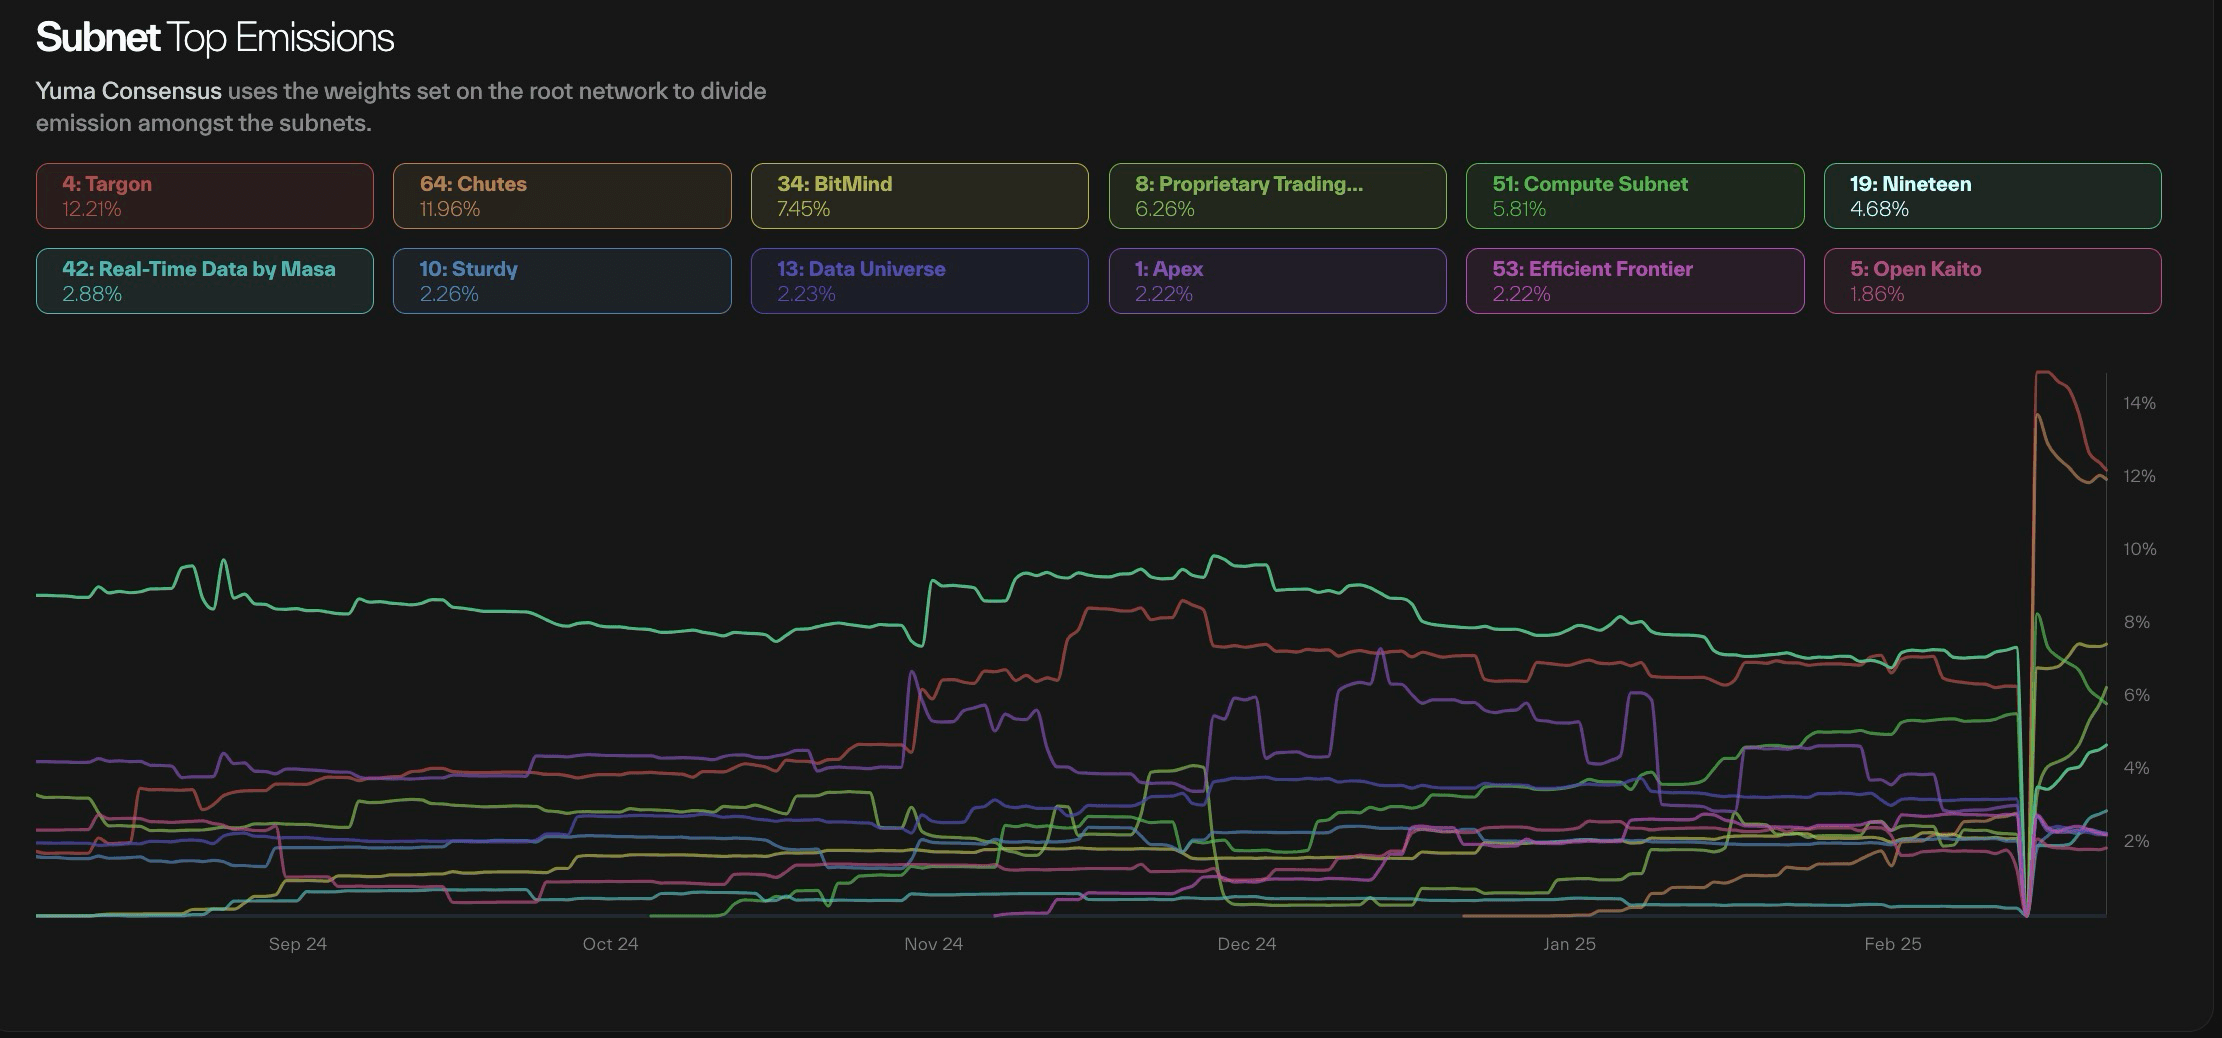Select the 1: Apex legend card
Screen dimensions: 2222x1038
(x=1277, y=281)
